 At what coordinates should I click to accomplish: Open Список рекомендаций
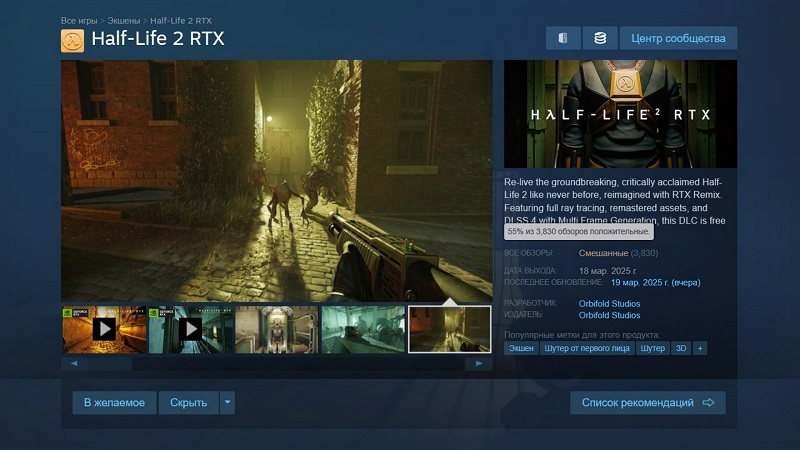[x=647, y=402]
